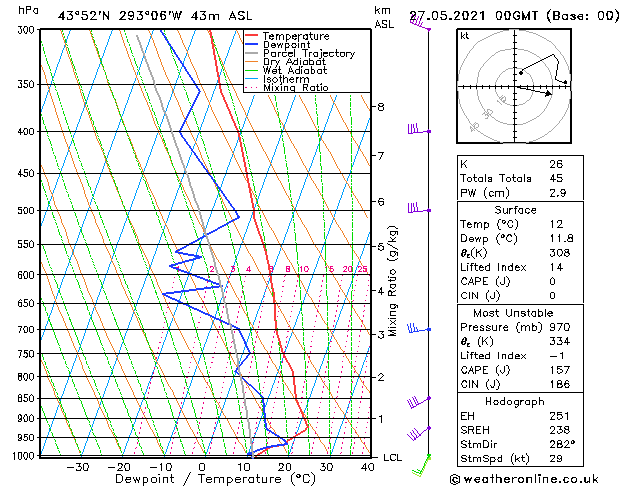The width and height of the screenshot is (629, 486).
Task: Click the wind barb at 500 hPa
Action: tap(419, 209)
